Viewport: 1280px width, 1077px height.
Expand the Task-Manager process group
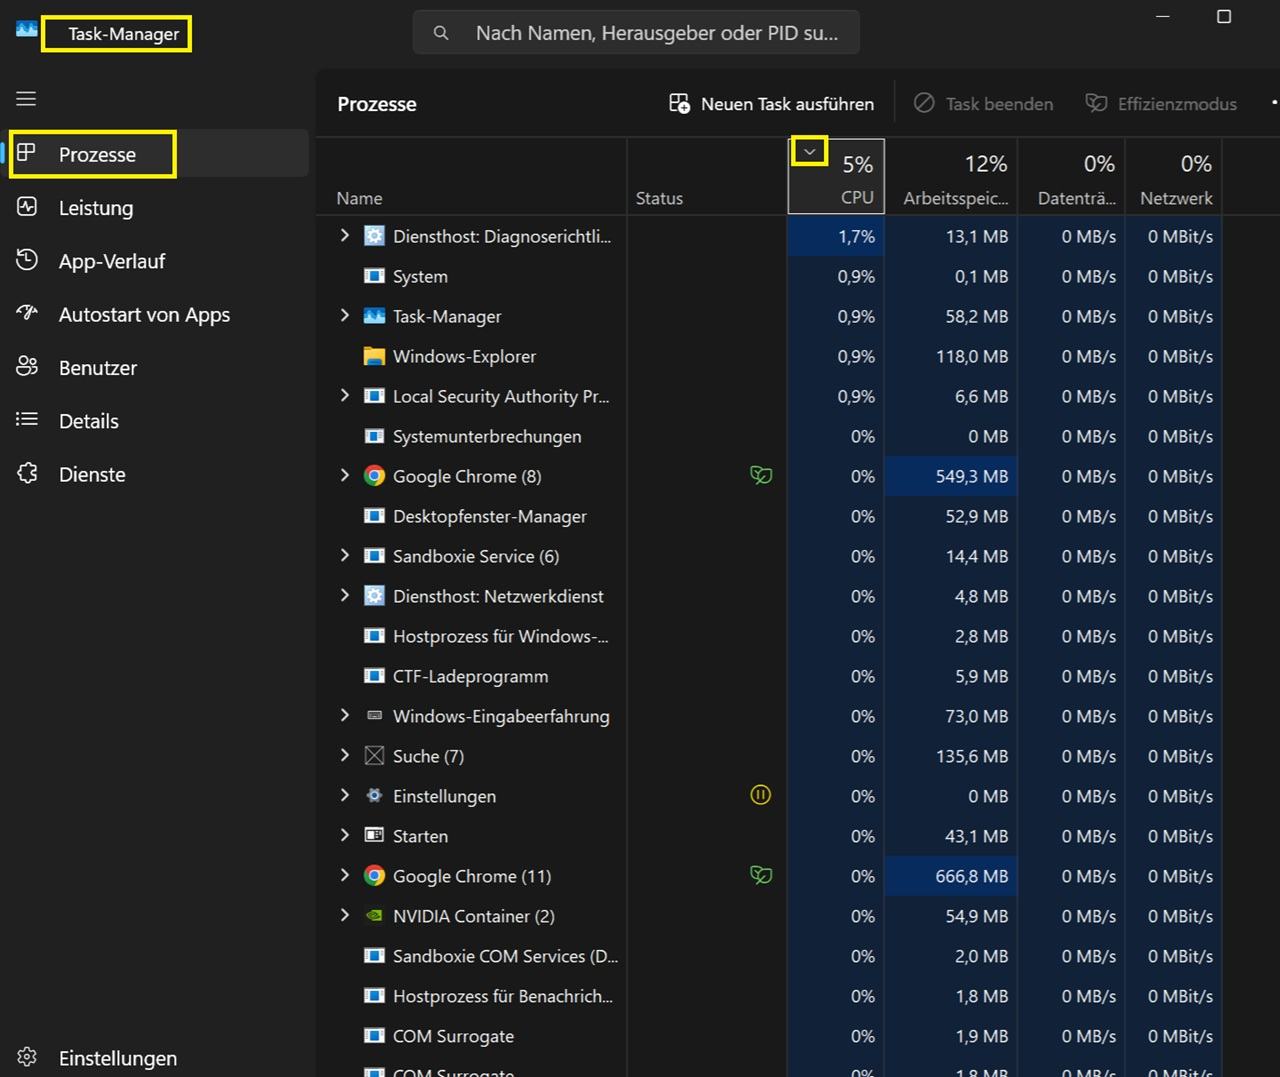(x=345, y=315)
